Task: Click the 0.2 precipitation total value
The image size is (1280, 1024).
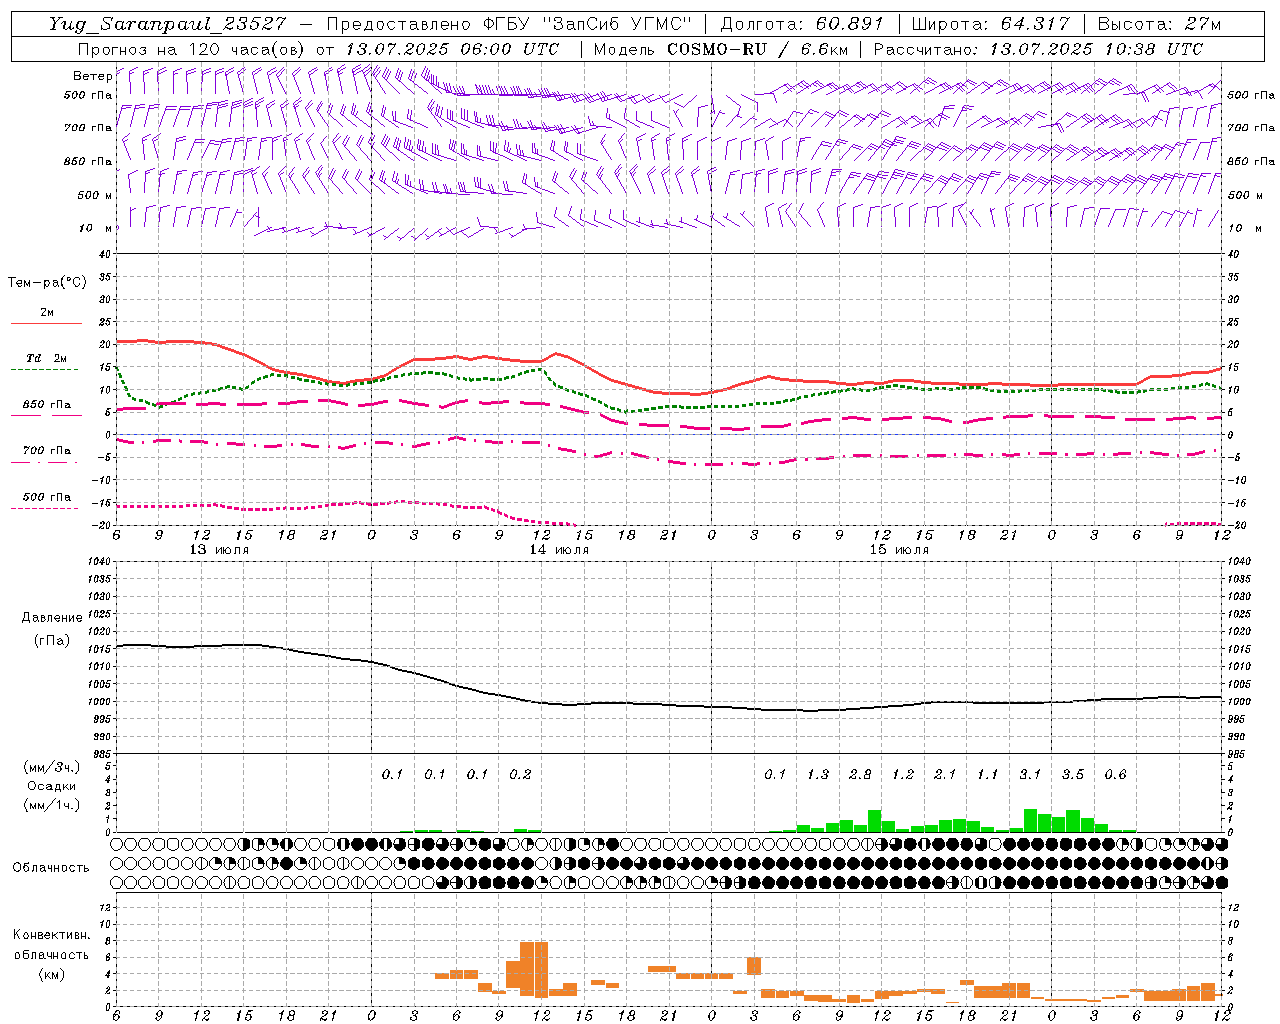Action: [520, 775]
